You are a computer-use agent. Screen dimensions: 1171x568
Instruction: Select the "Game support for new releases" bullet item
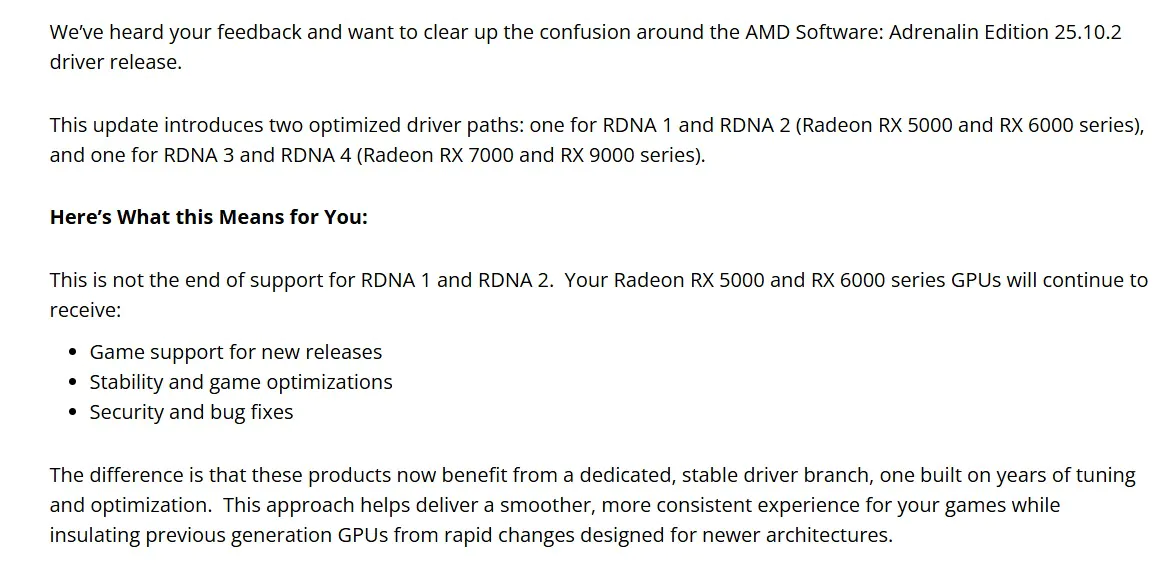236,352
